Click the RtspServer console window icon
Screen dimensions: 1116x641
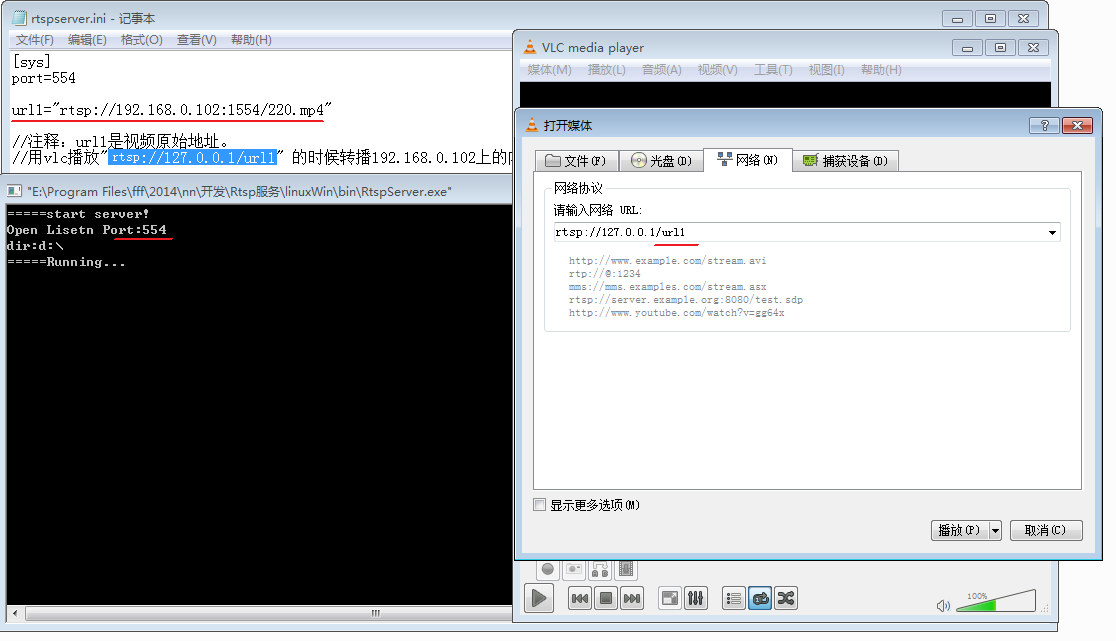point(14,191)
